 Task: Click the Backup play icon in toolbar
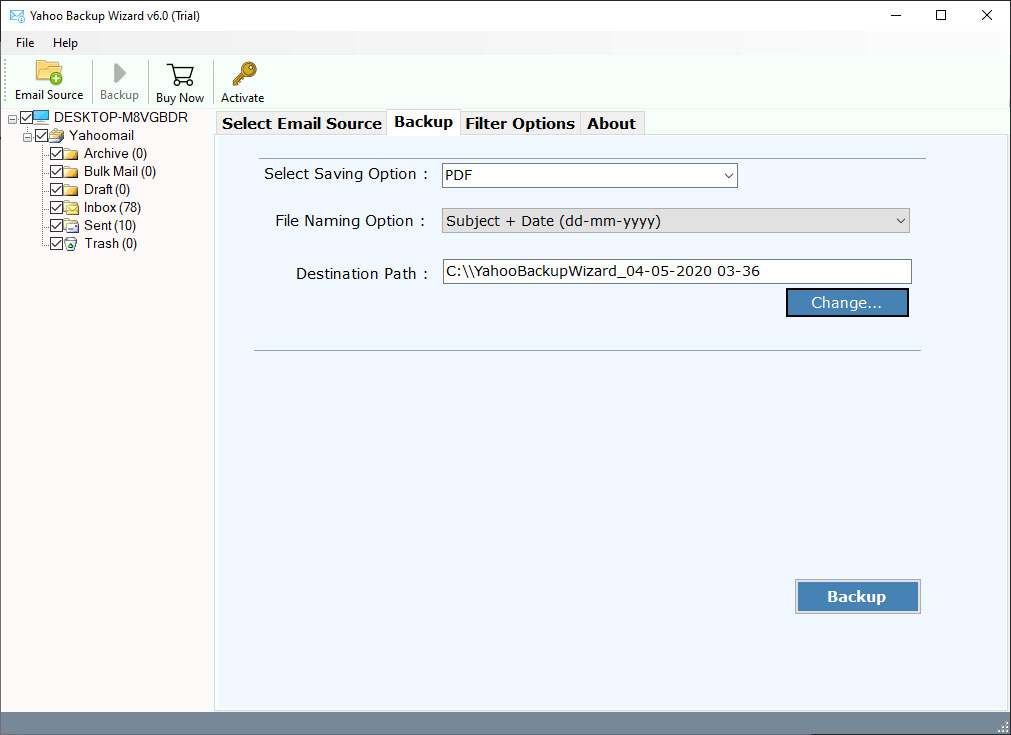(119, 73)
